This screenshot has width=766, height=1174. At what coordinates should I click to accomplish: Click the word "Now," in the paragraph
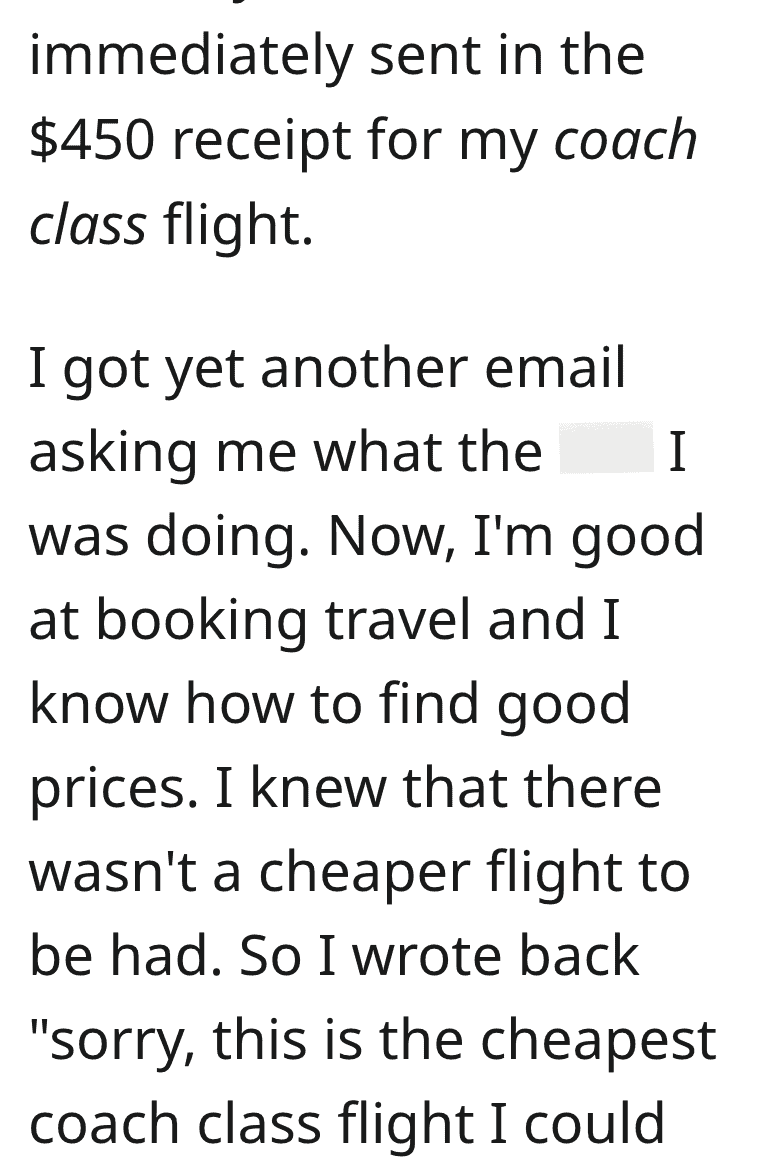click(x=392, y=537)
